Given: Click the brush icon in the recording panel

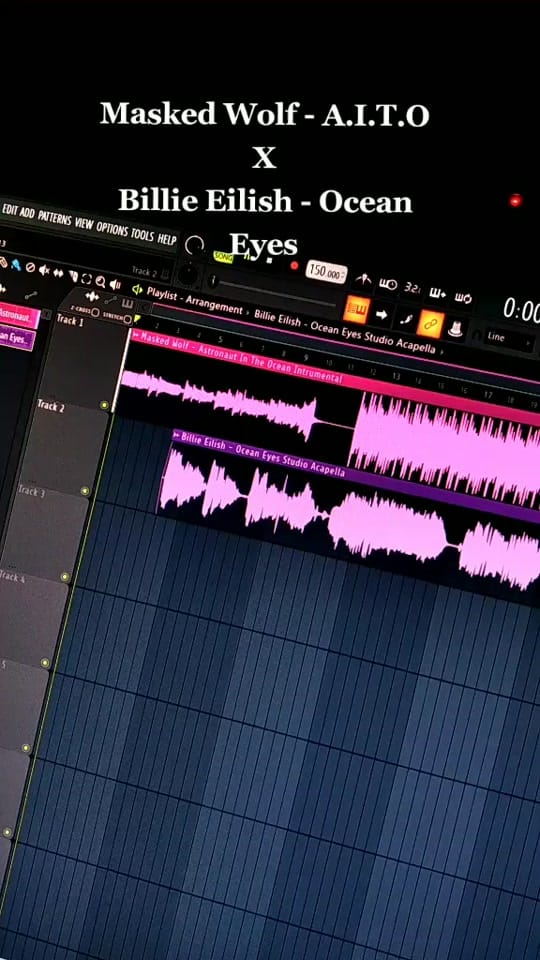Looking at the screenshot, I should (406, 320).
